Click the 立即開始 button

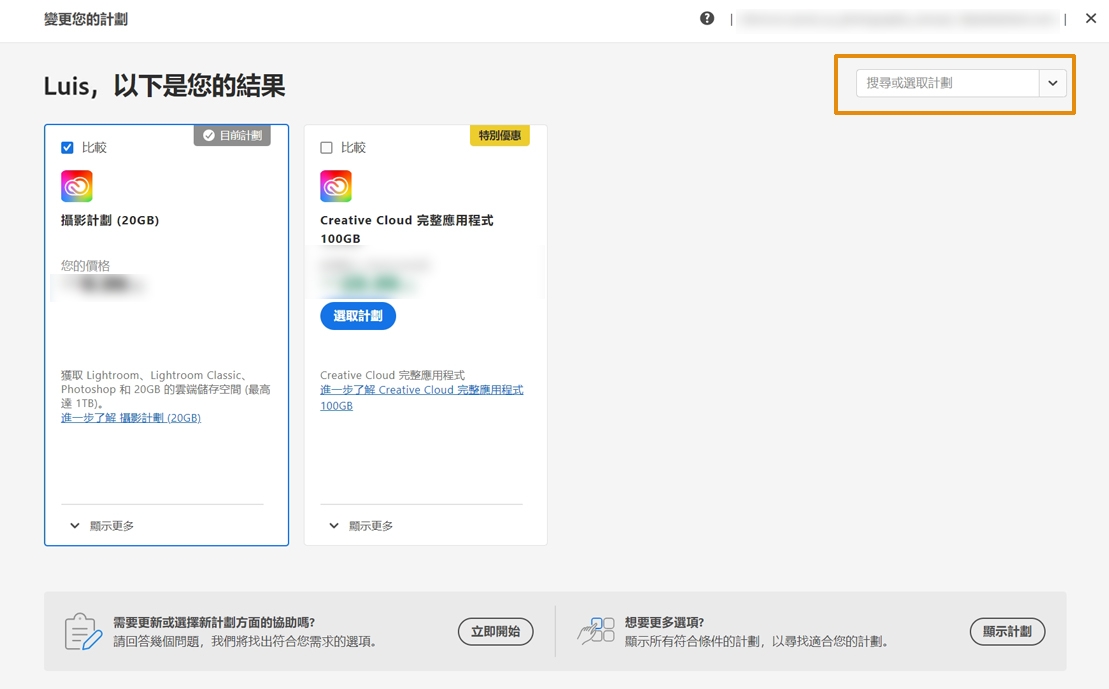pos(496,632)
